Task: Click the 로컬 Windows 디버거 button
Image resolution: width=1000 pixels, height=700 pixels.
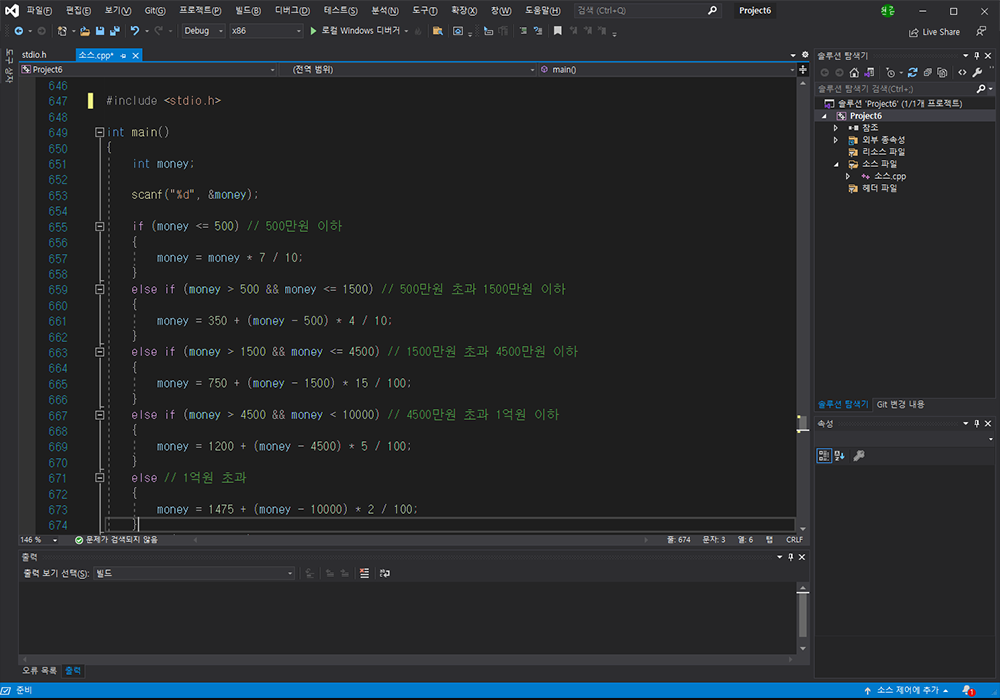Action: pyautogui.click(x=360, y=31)
